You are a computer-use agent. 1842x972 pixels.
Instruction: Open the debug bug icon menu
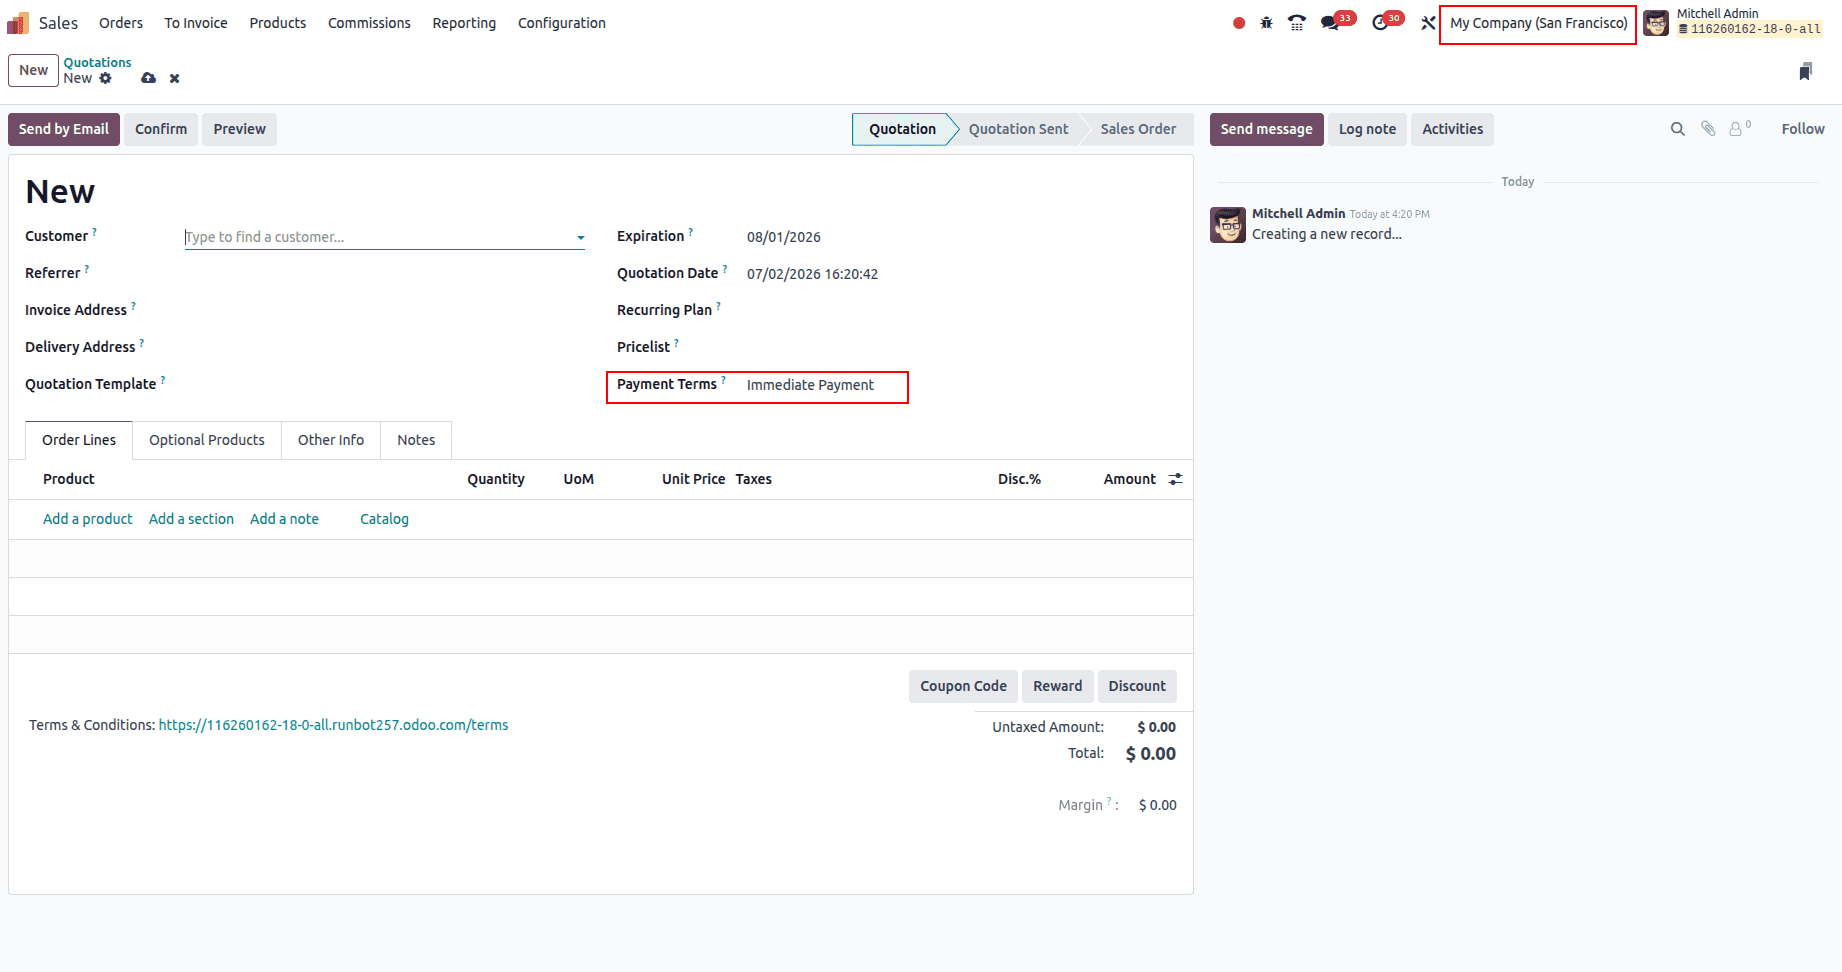pos(1266,23)
